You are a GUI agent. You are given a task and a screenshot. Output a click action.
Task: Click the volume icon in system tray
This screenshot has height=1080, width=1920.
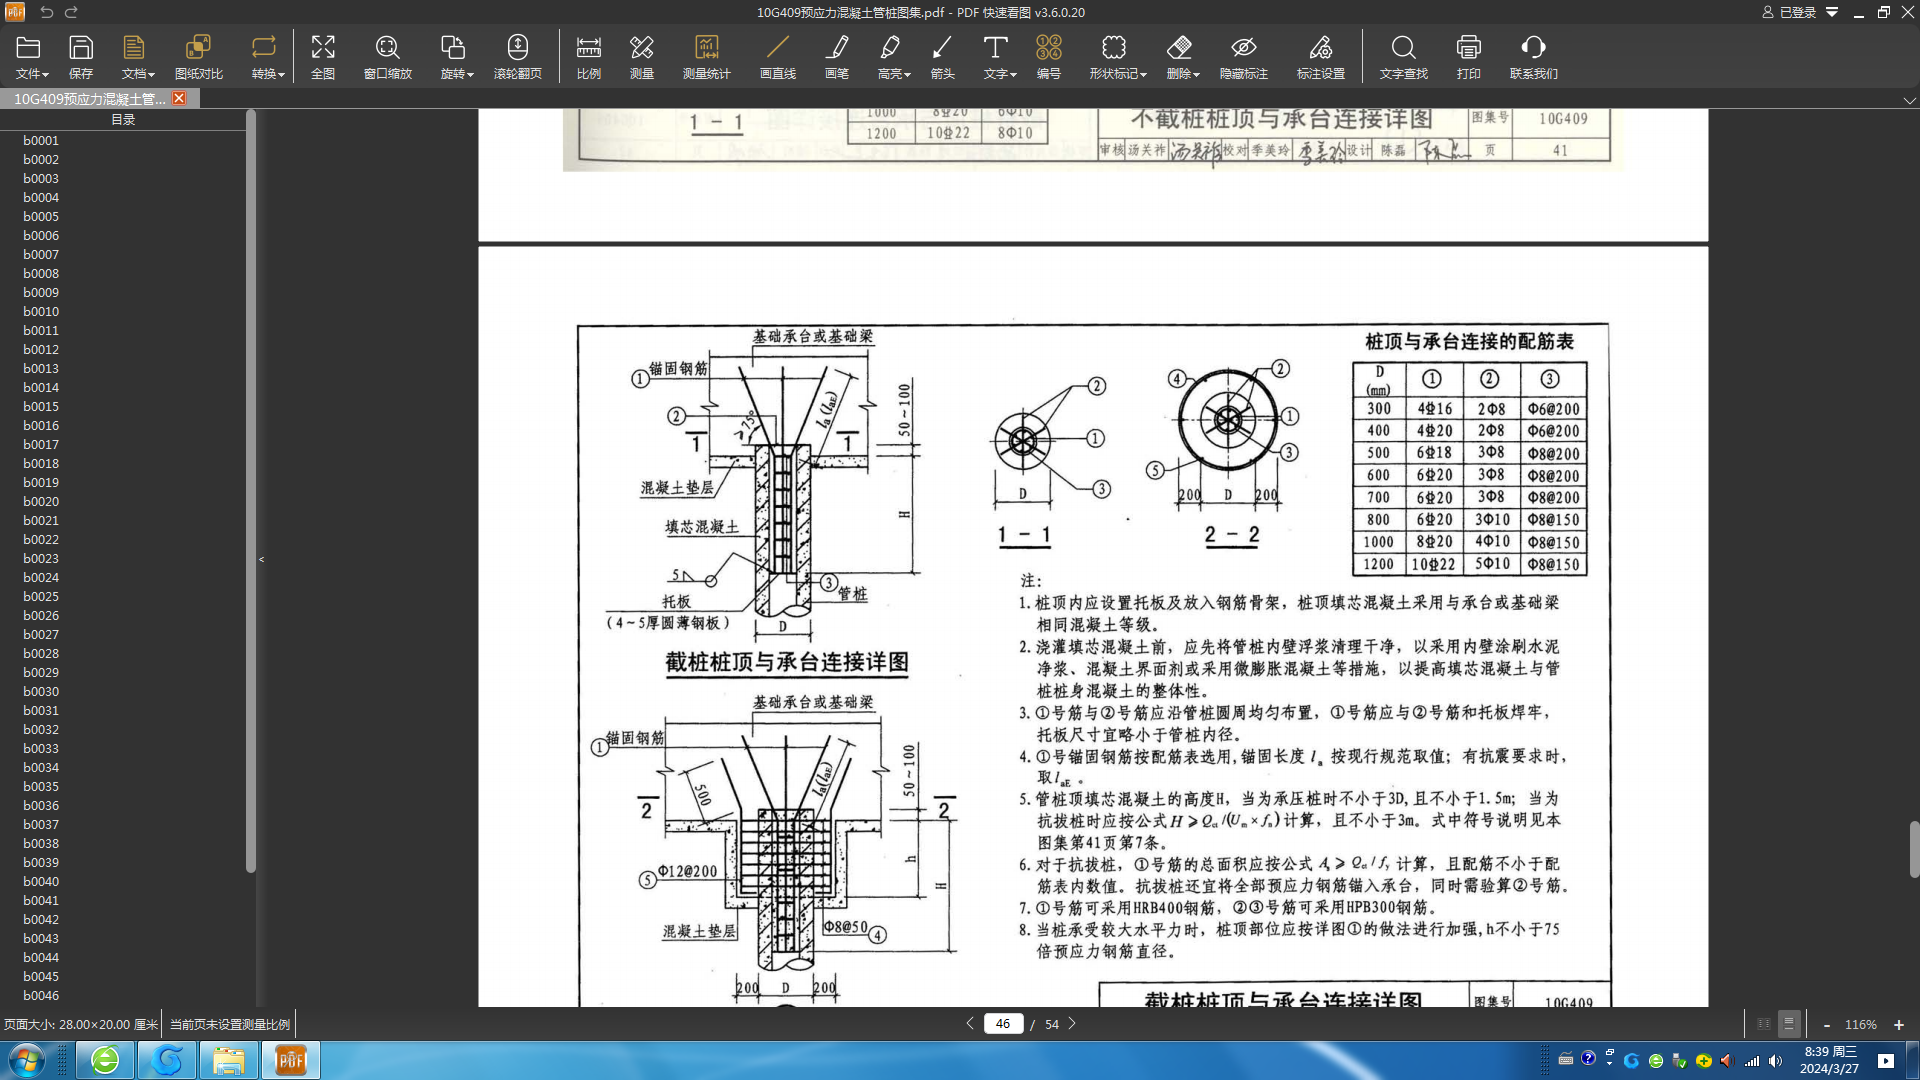pyautogui.click(x=1776, y=1061)
